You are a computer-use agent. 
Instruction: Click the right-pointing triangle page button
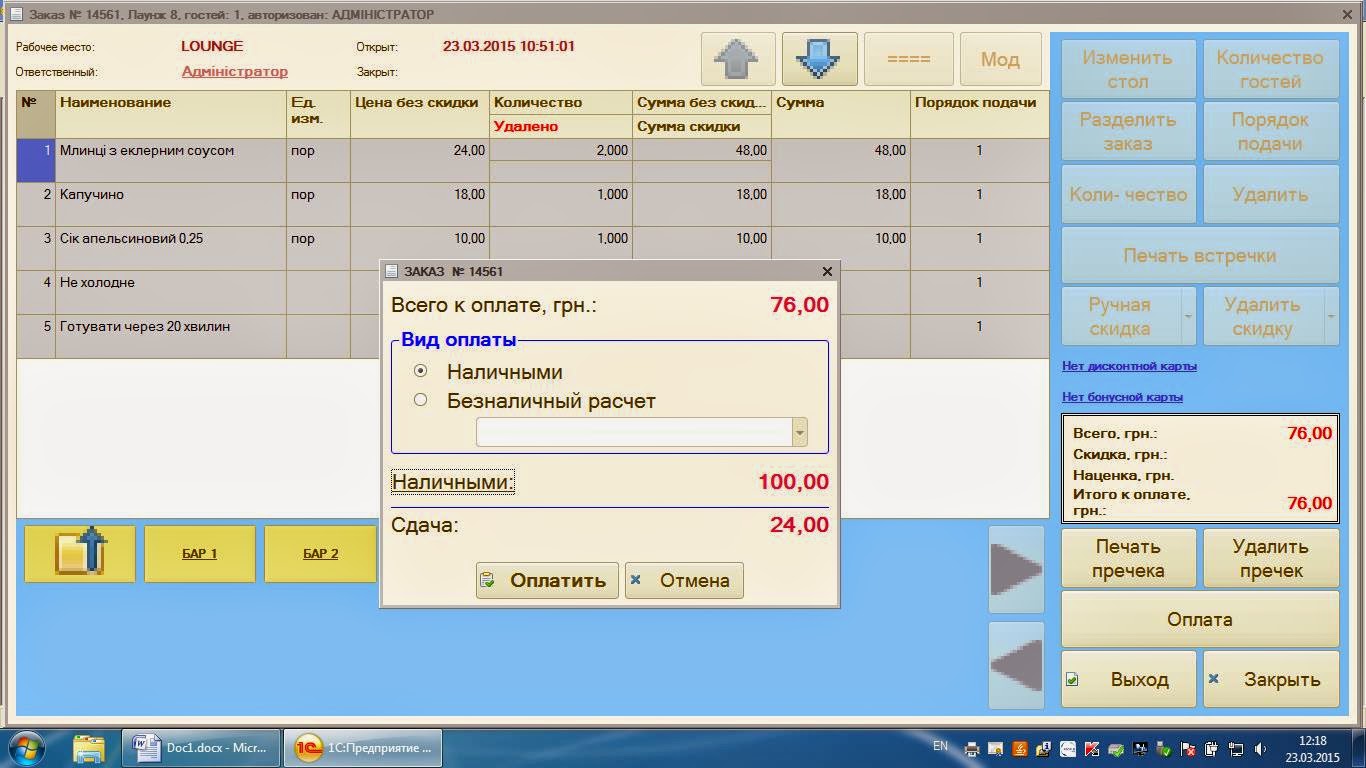[1016, 569]
